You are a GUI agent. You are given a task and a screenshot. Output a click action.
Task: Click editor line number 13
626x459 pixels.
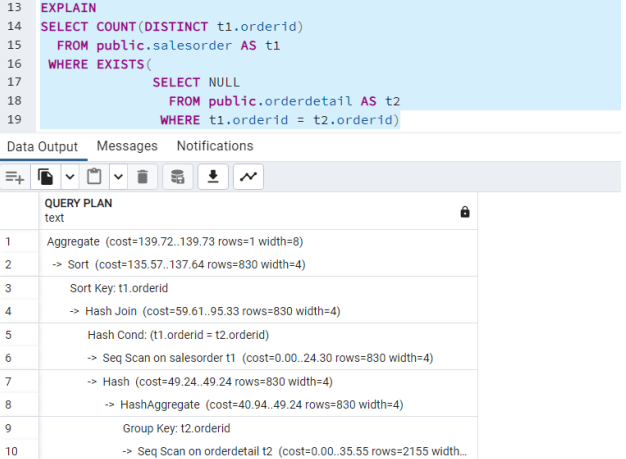(14, 8)
